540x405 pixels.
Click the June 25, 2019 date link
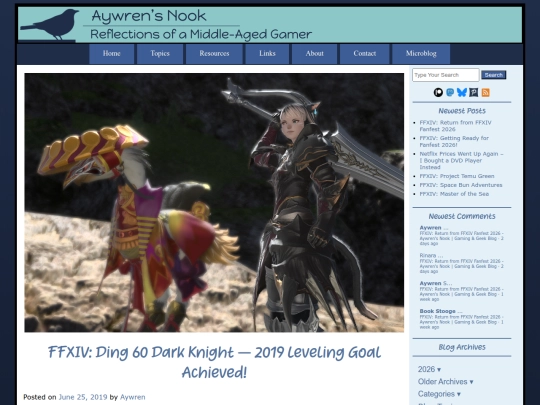click(x=83, y=397)
